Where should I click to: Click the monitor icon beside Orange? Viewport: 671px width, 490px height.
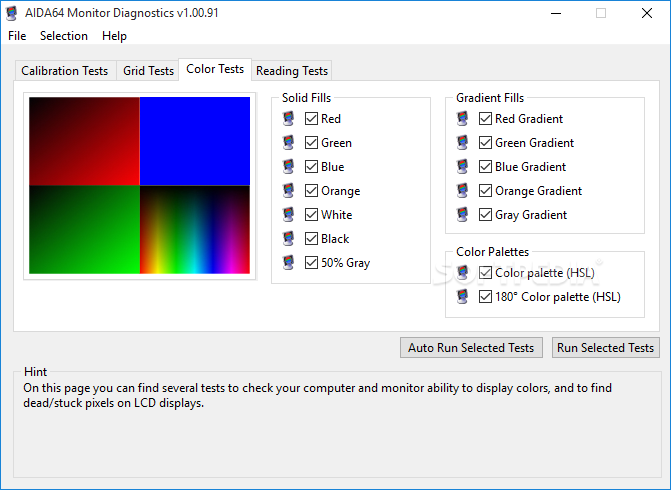[289, 190]
